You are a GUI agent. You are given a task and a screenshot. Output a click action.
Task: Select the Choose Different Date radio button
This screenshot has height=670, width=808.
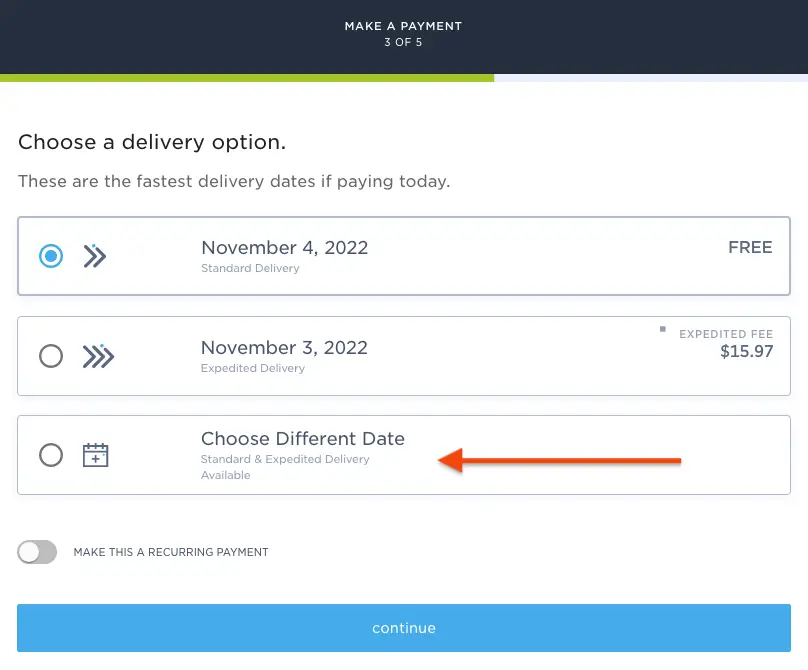click(x=51, y=455)
